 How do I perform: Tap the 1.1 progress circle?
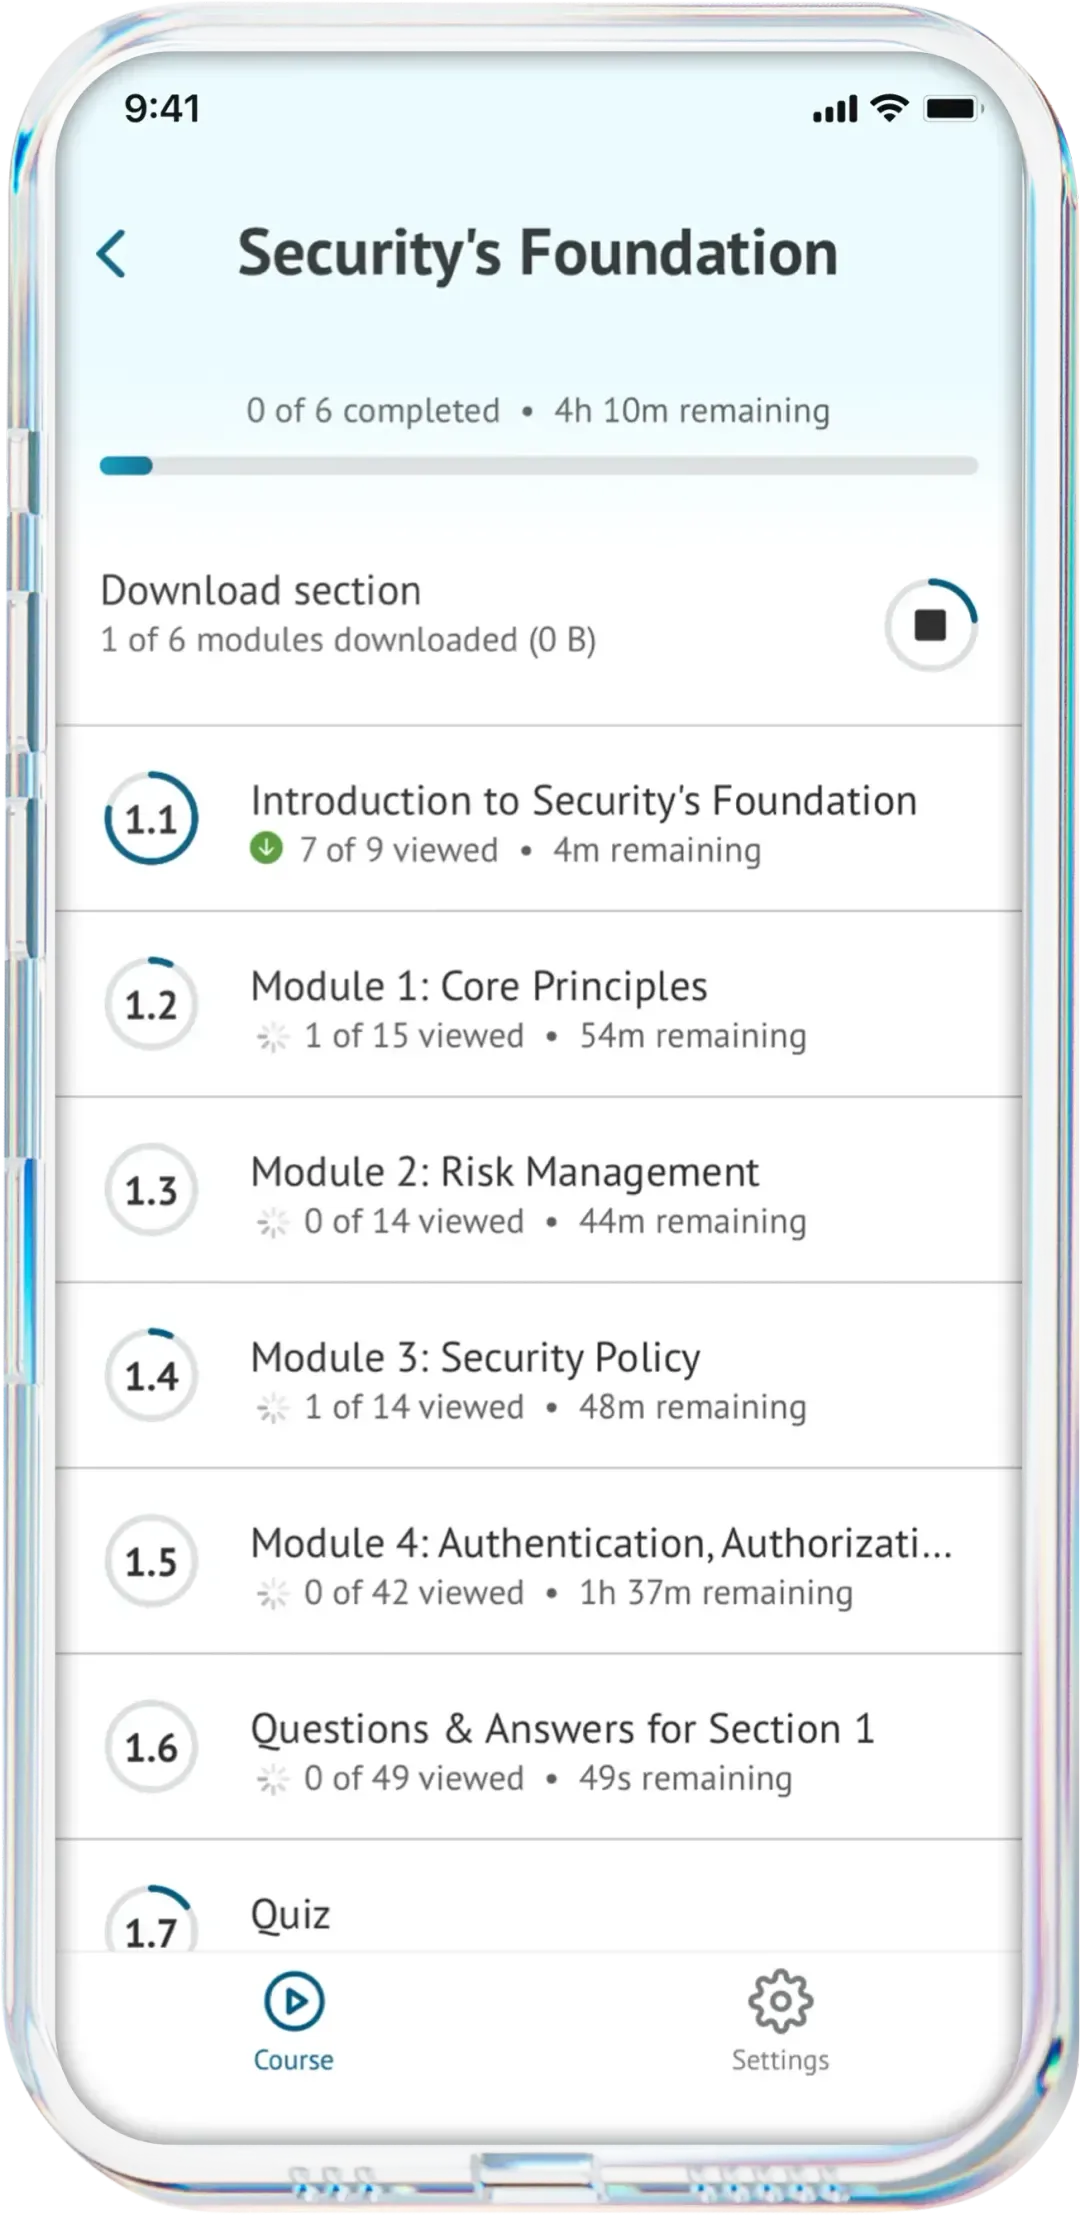pyautogui.click(x=151, y=818)
